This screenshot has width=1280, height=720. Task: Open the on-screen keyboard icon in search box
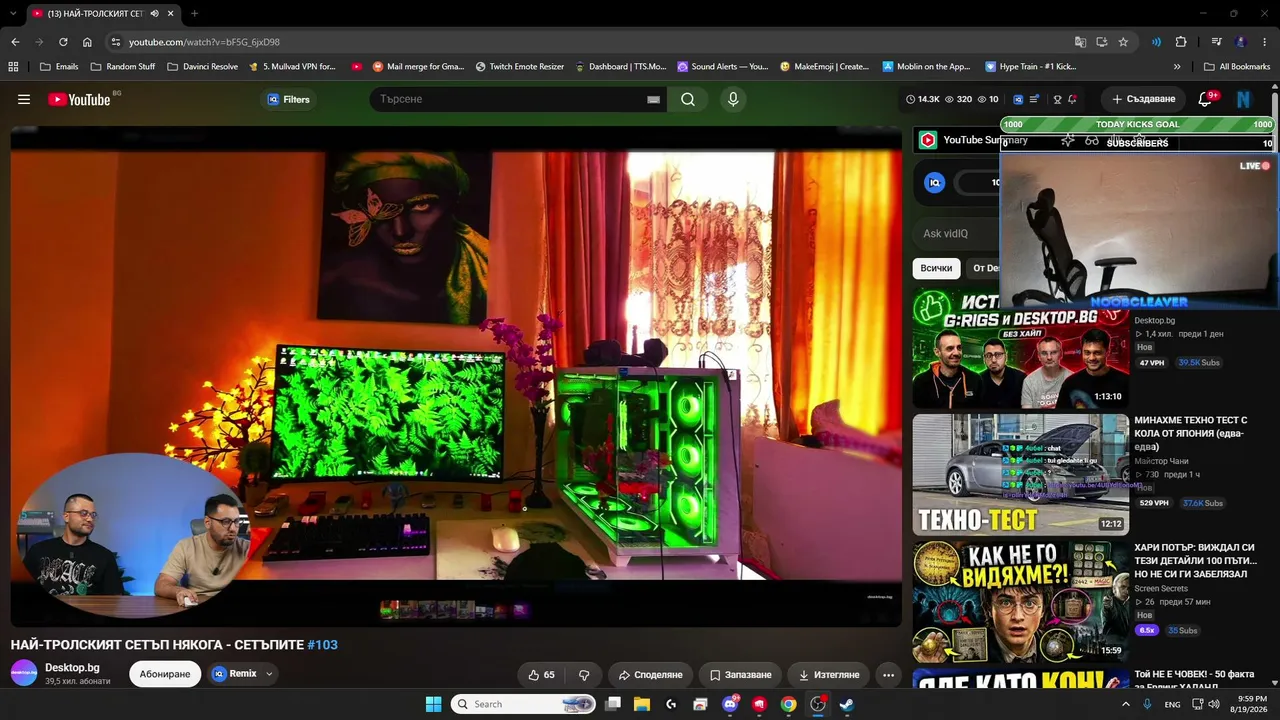tap(653, 99)
